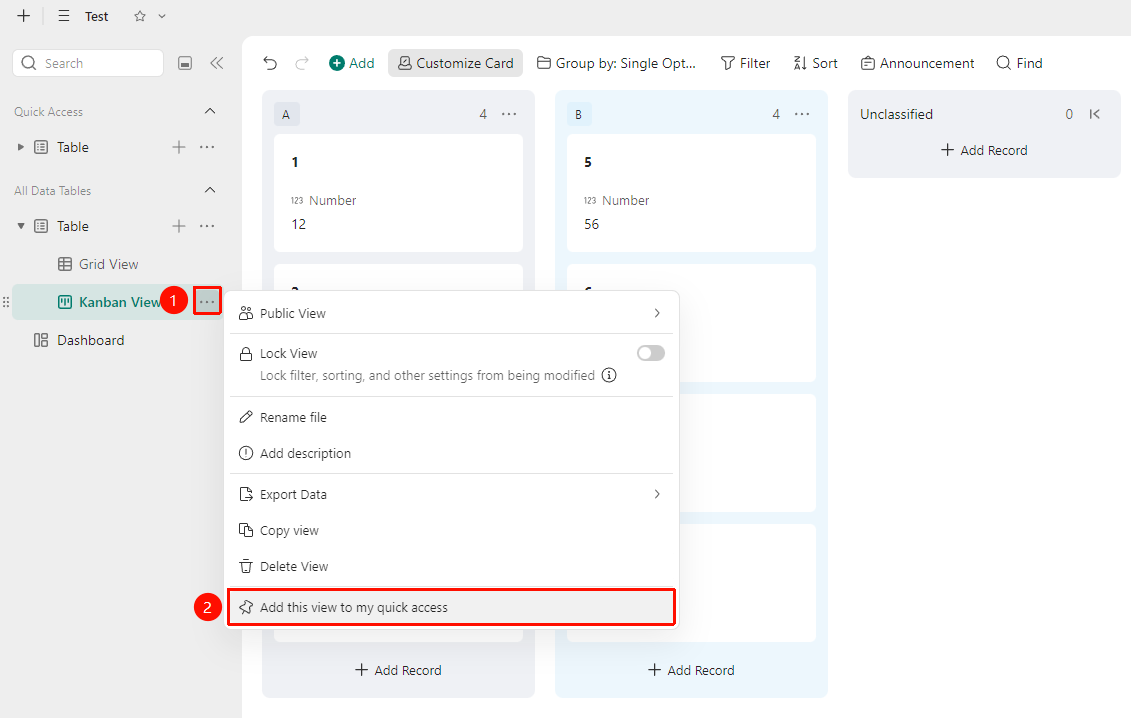Screen dimensions: 1131x718
Task: Collapse the Quick Access section
Action: click(210, 111)
